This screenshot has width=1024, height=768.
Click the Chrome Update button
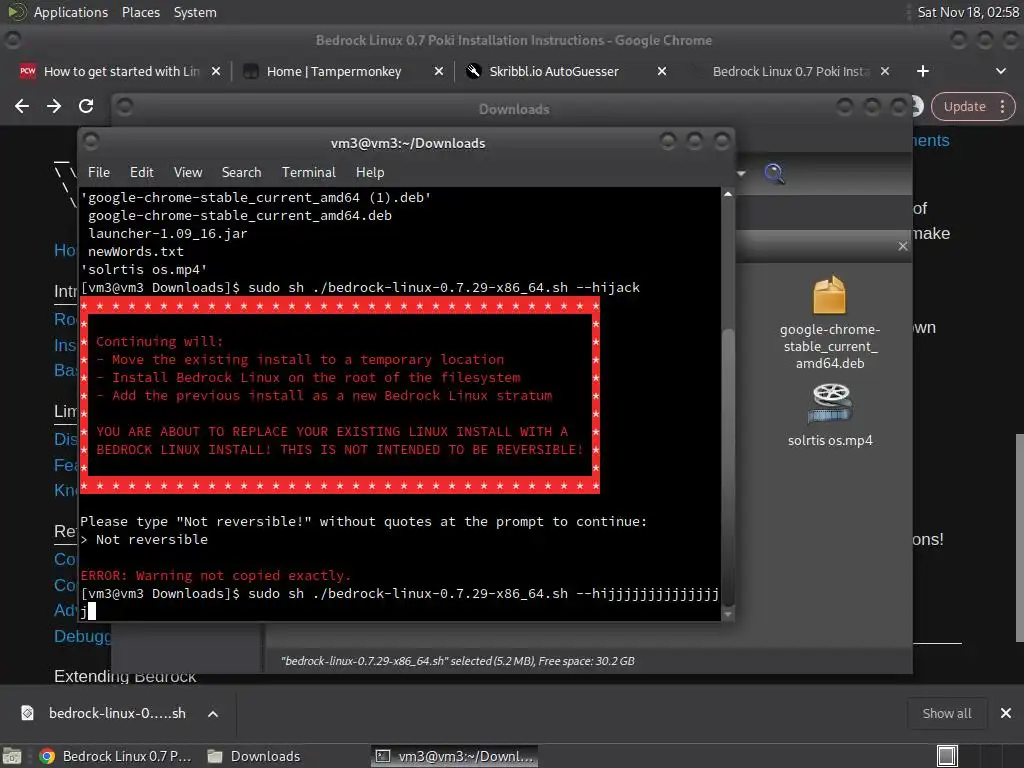[965, 106]
